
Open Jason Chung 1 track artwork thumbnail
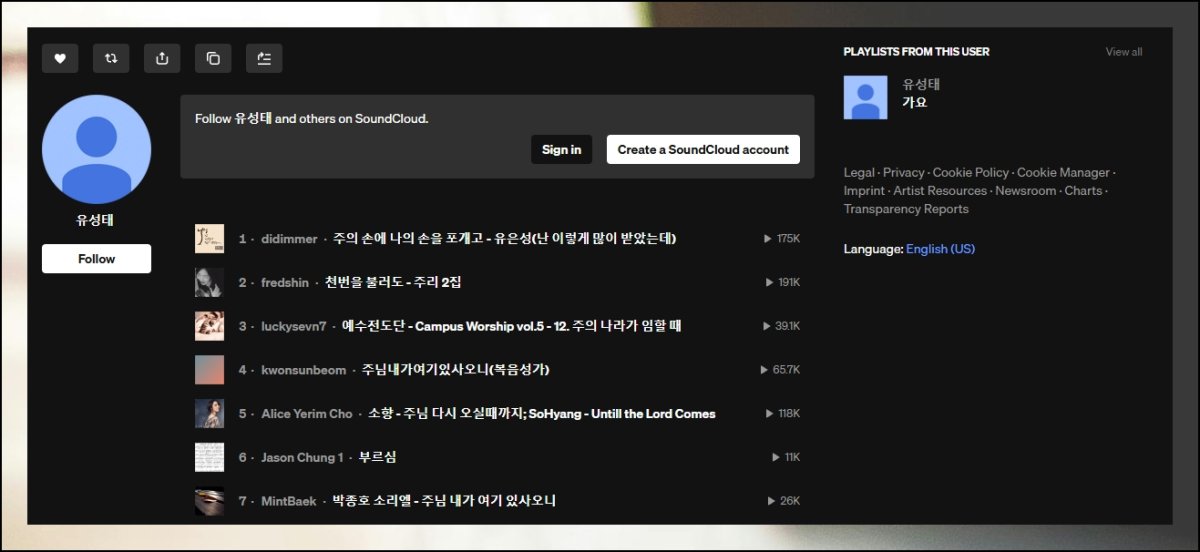209,457
